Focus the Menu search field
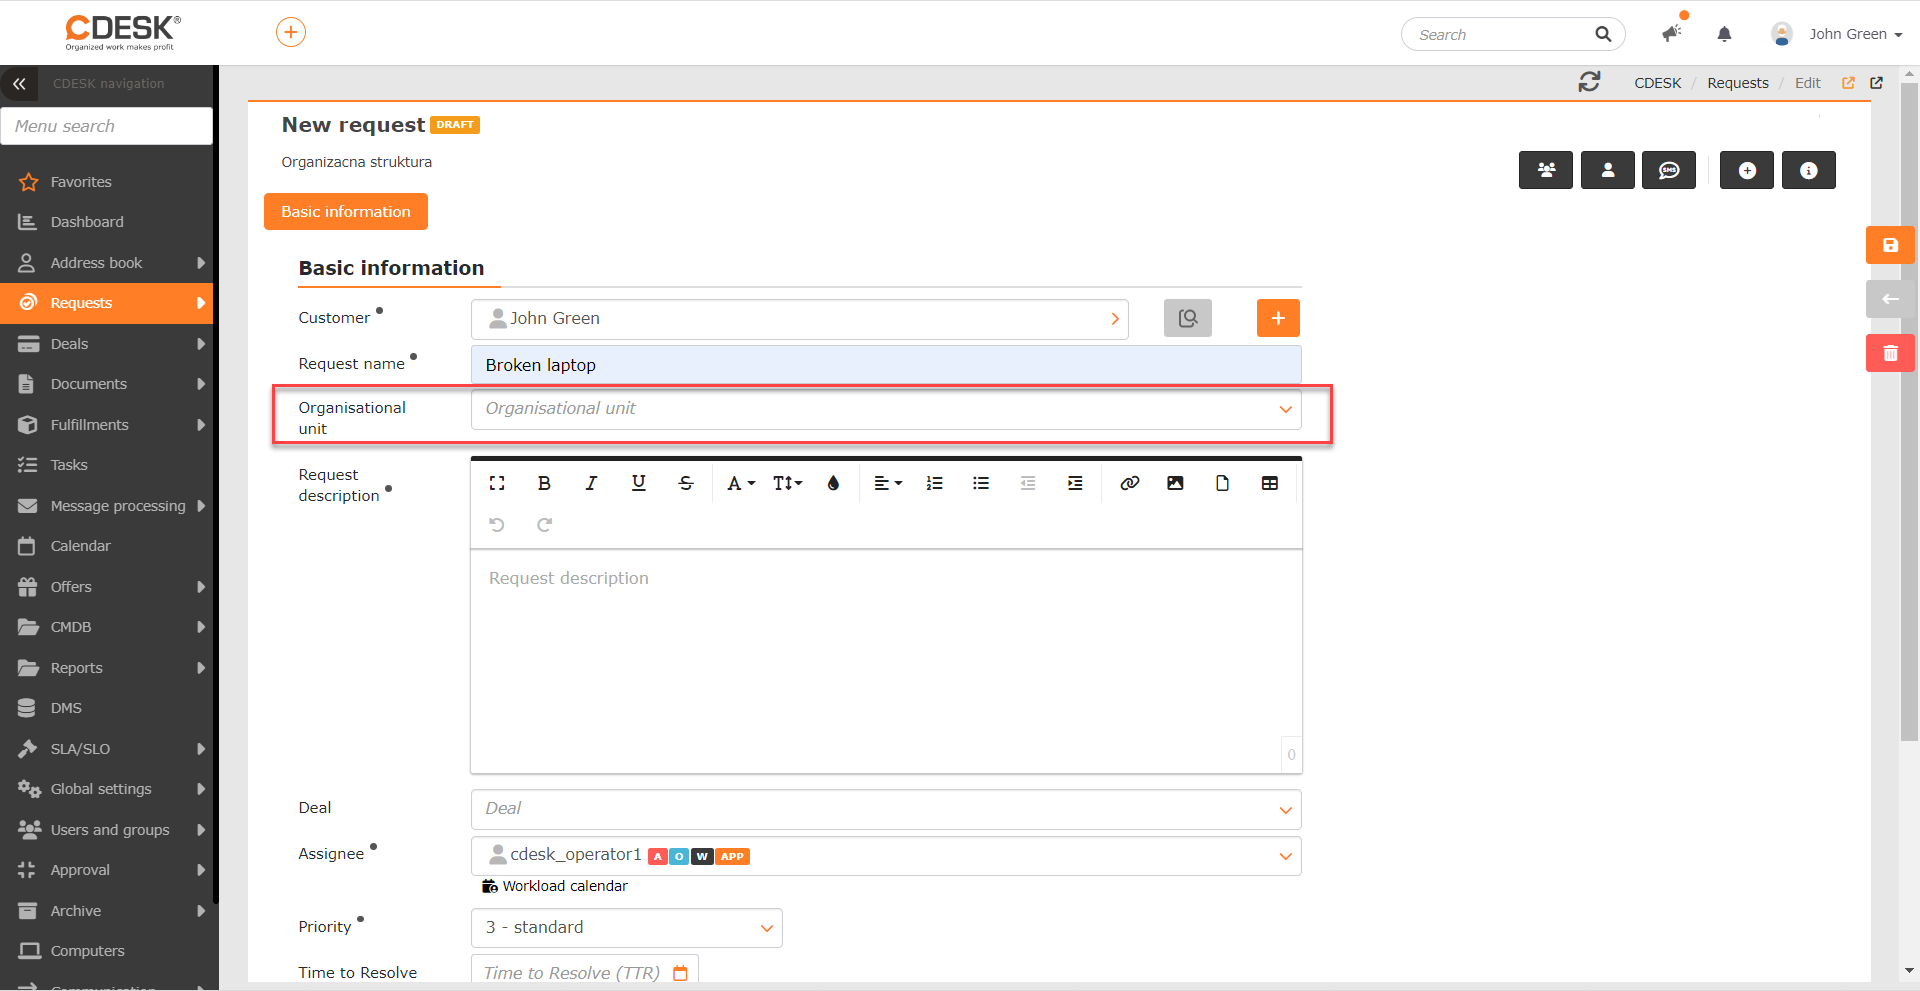Viewport: 1920px width, 991px height. [107, 126]
